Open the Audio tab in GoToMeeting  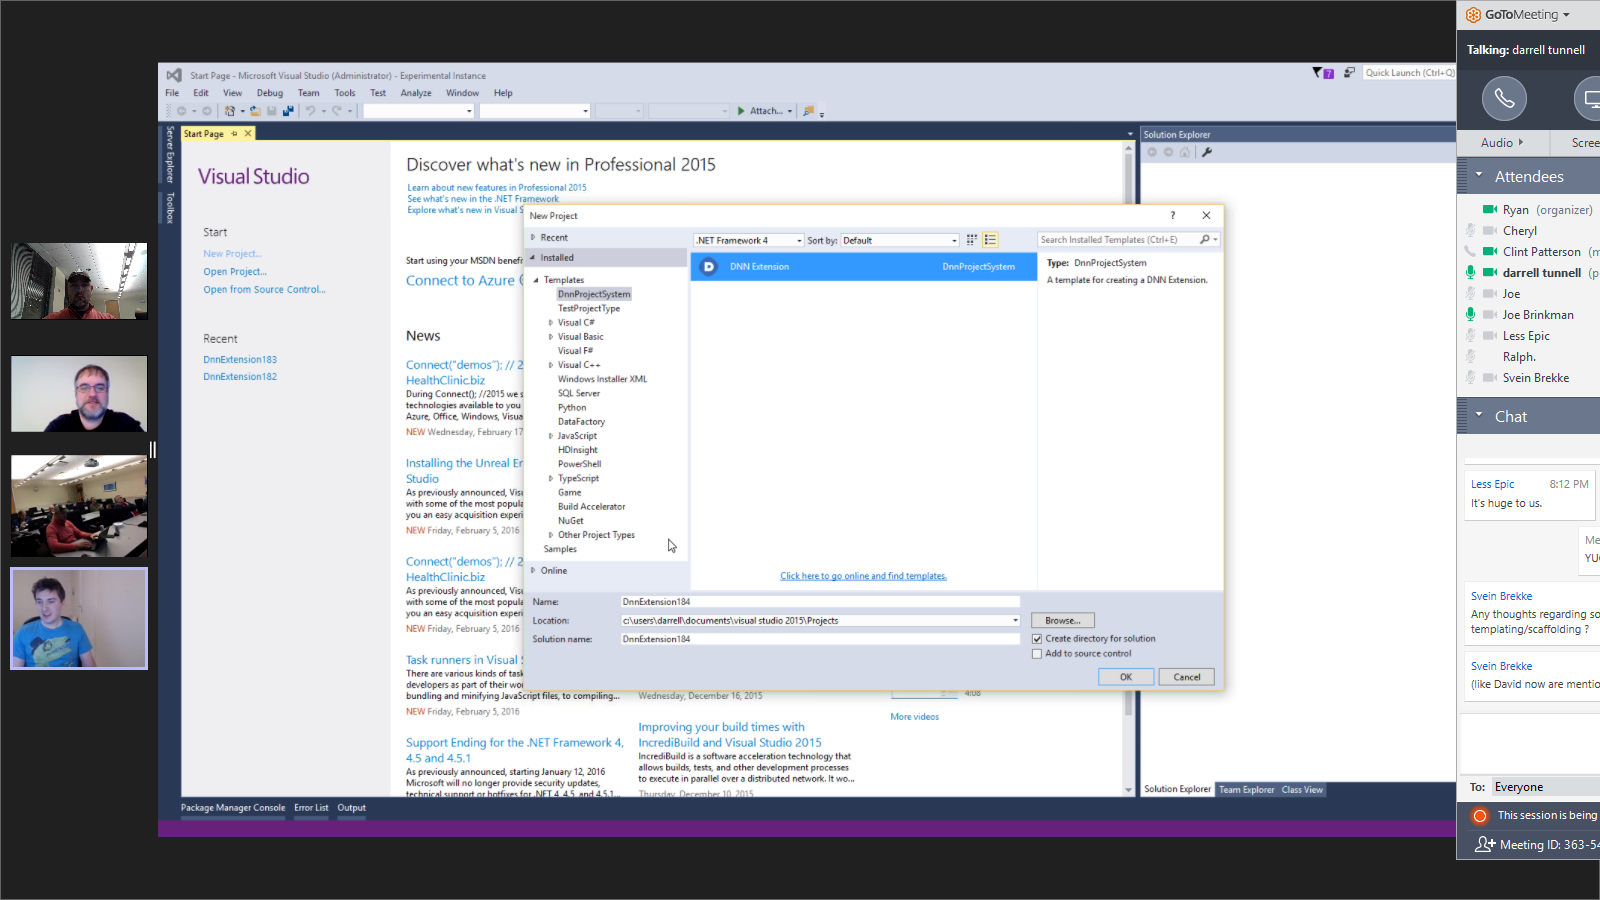1502,143
